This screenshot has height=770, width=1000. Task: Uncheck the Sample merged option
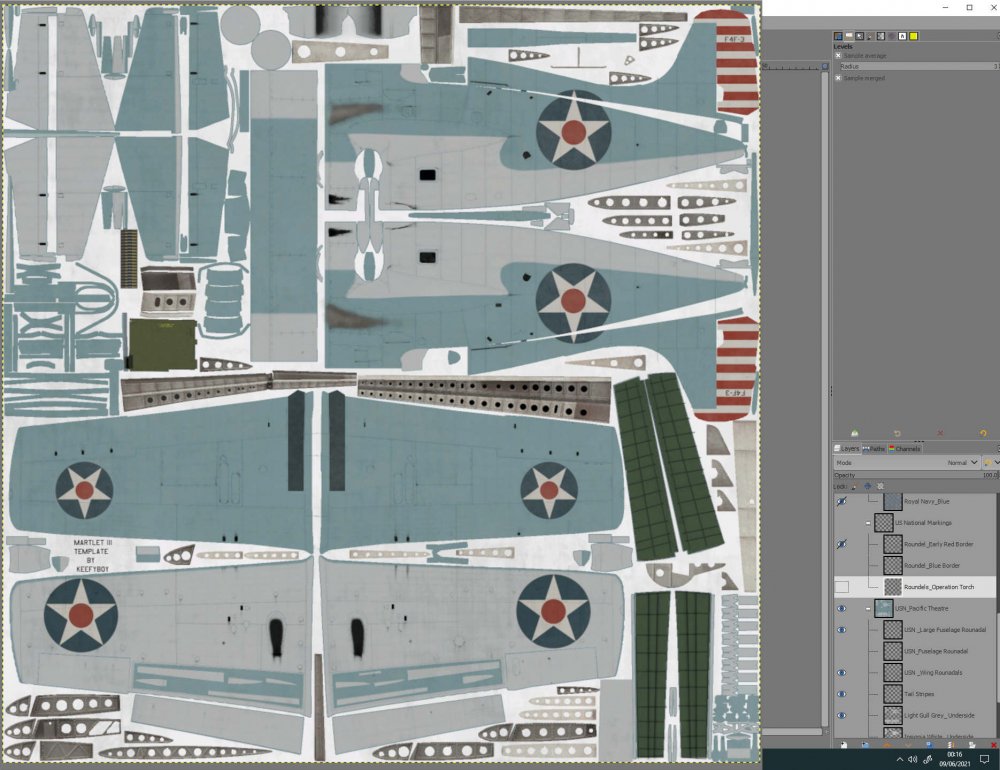[838, 78]
